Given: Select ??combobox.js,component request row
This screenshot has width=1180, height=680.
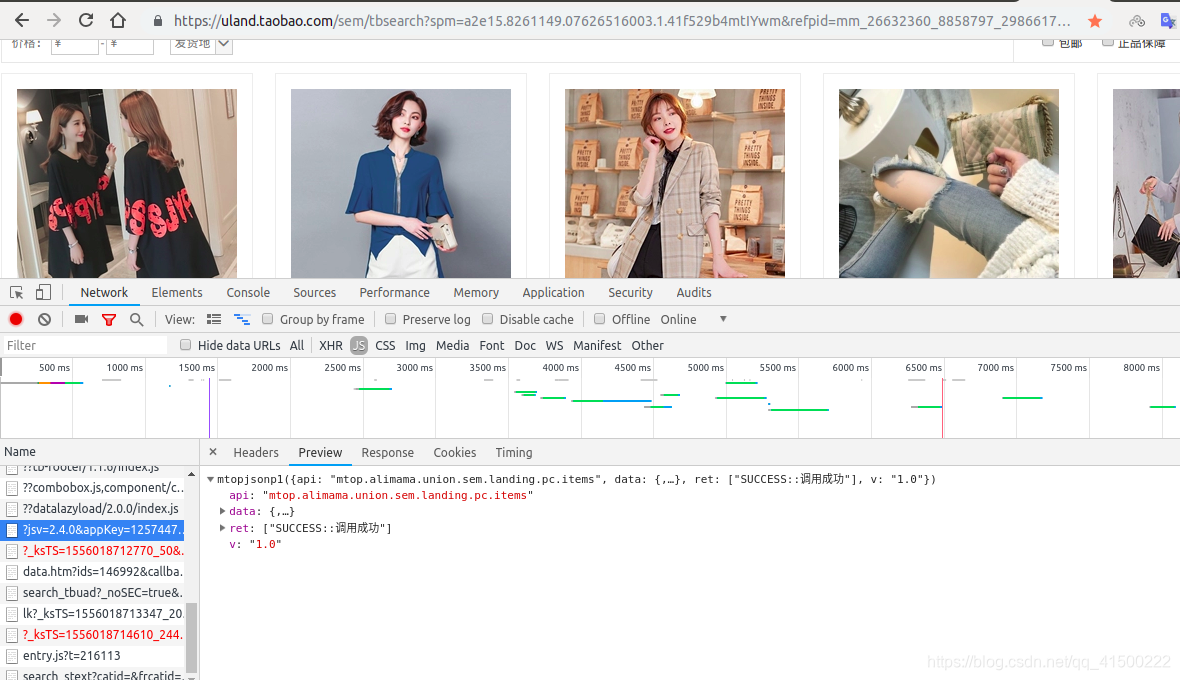Looking at the screenshot, I should [x=93, y=487].
